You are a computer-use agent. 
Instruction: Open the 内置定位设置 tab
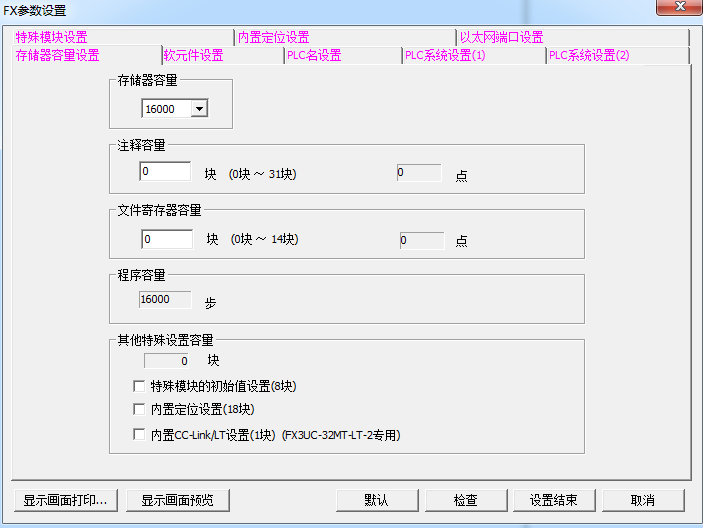(273, 38)
